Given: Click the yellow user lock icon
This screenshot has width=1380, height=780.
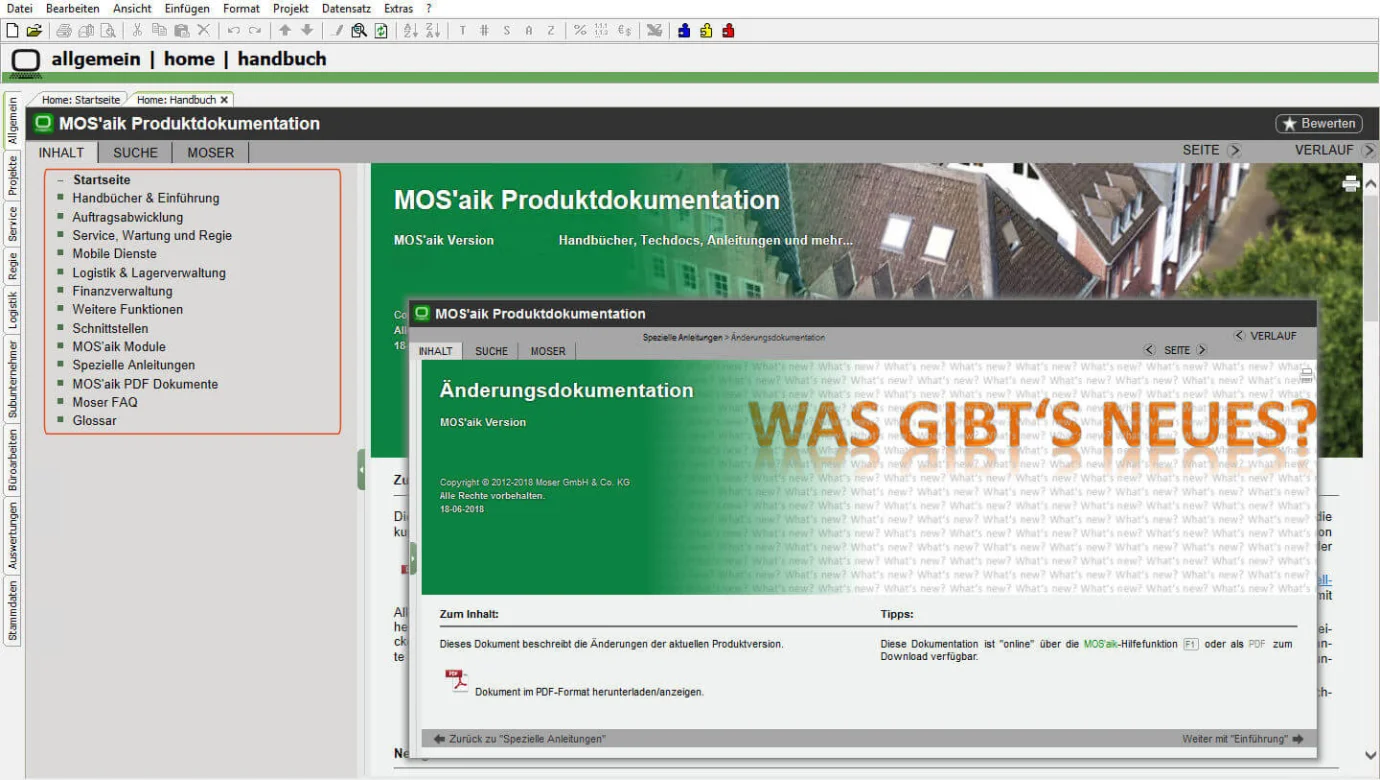Looking at the screenshot, I should click(x=706, y=31).
